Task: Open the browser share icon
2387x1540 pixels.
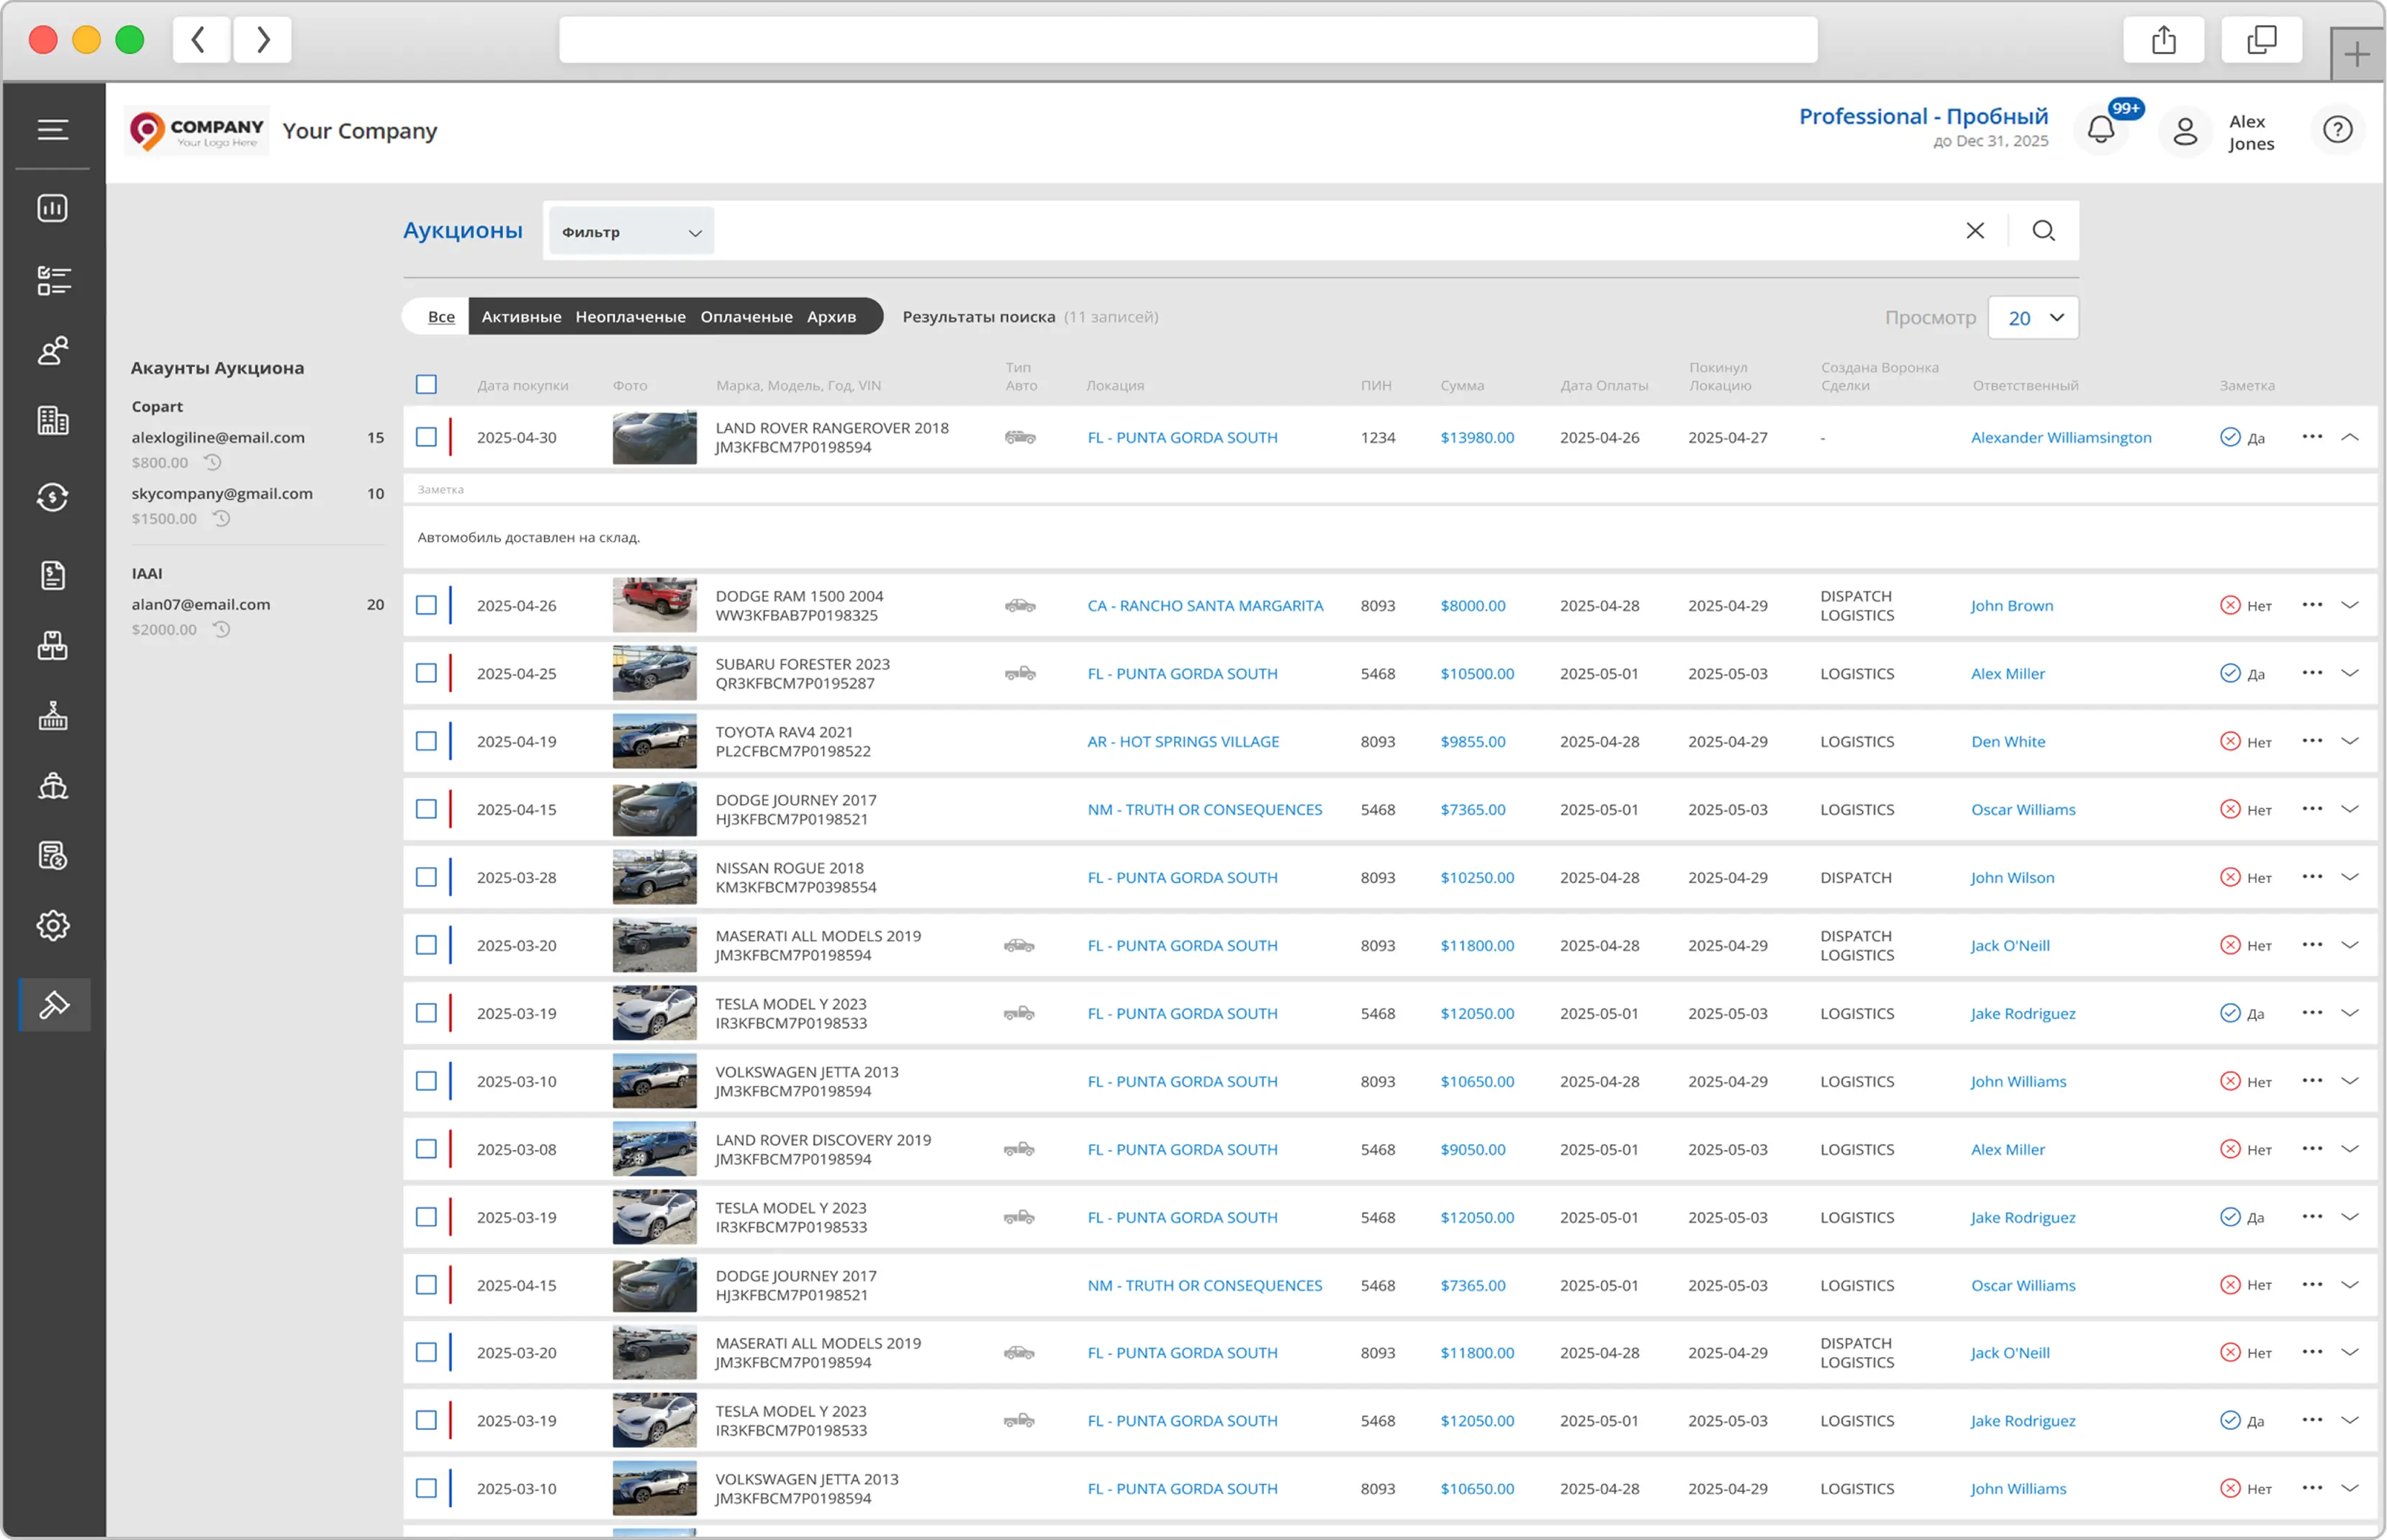Action: [2164, 40]
